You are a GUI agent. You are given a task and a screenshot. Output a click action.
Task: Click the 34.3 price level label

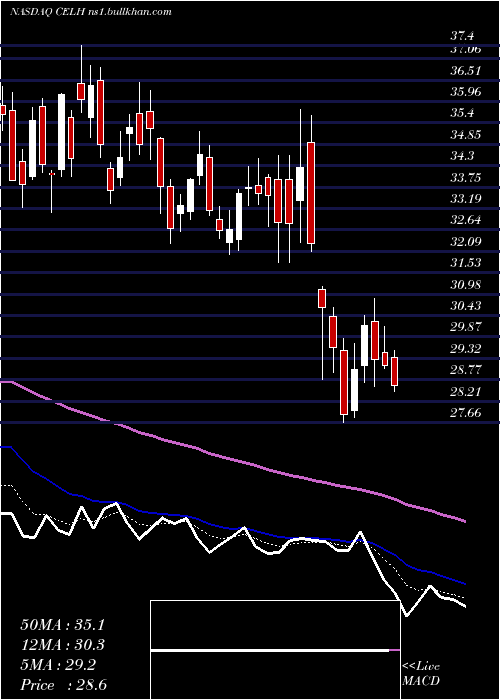point(462,156)
